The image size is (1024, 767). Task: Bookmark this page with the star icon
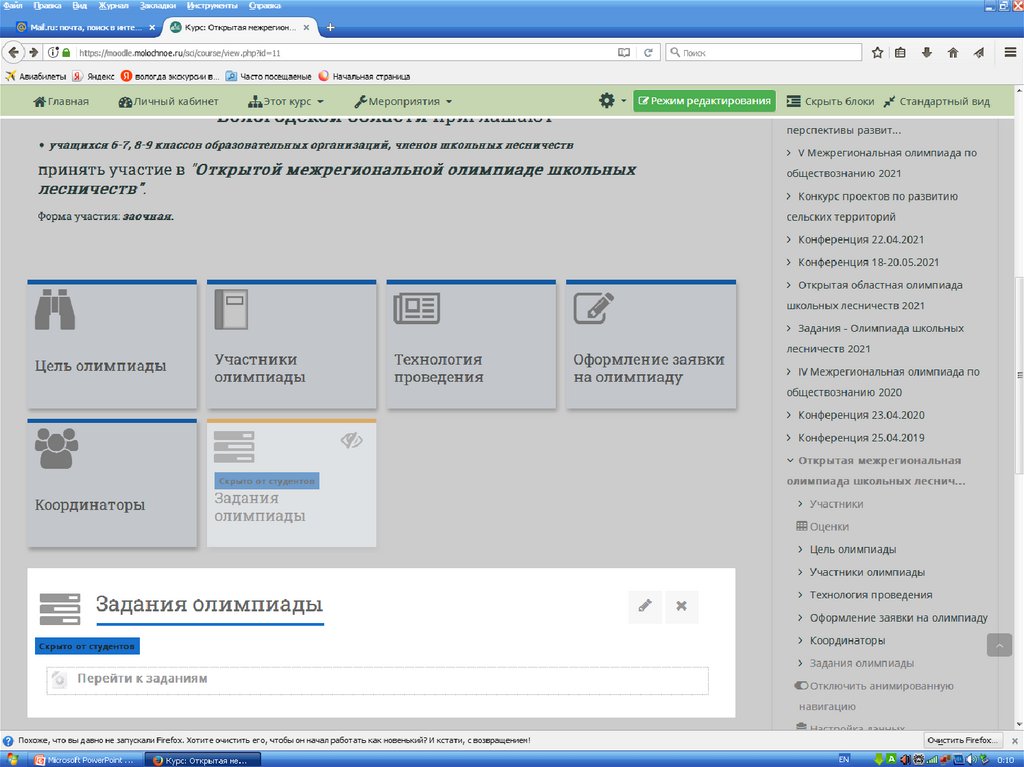[x=877, y=53]
